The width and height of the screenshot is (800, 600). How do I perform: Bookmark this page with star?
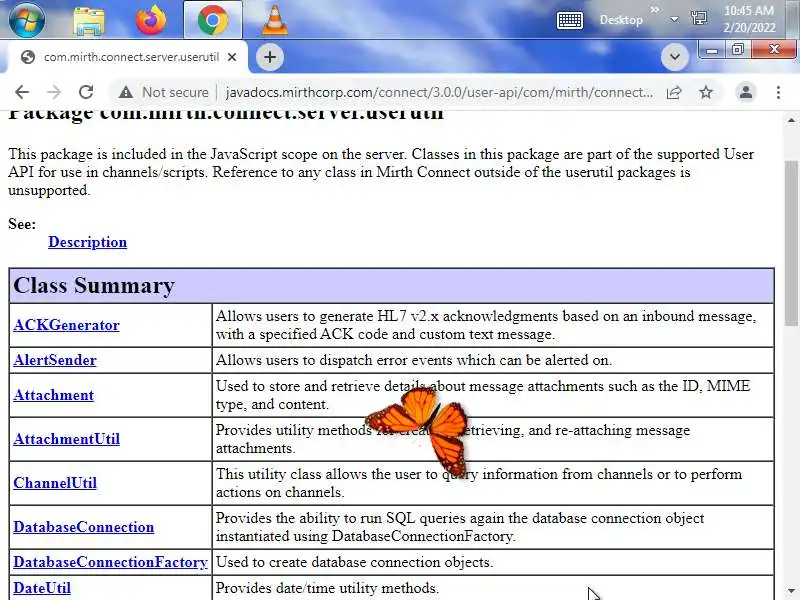click(x=706, y=92)
